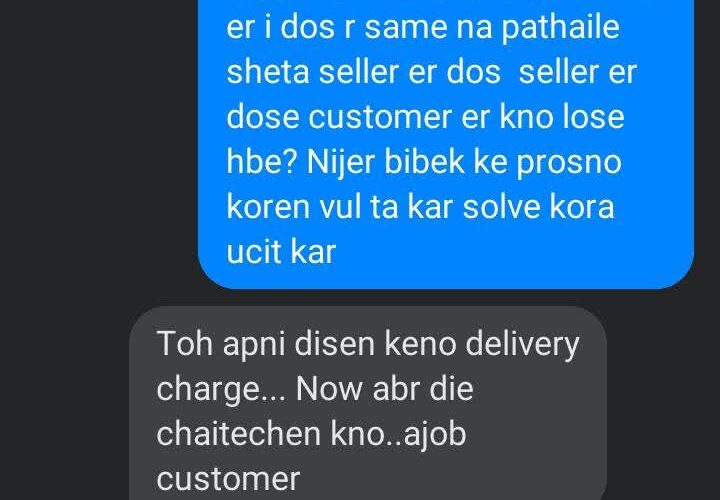The height and width of the screenshot is (500, 720).
Task: Tap the text "ucit kar" at bubble end
Action: click(281, 252)
